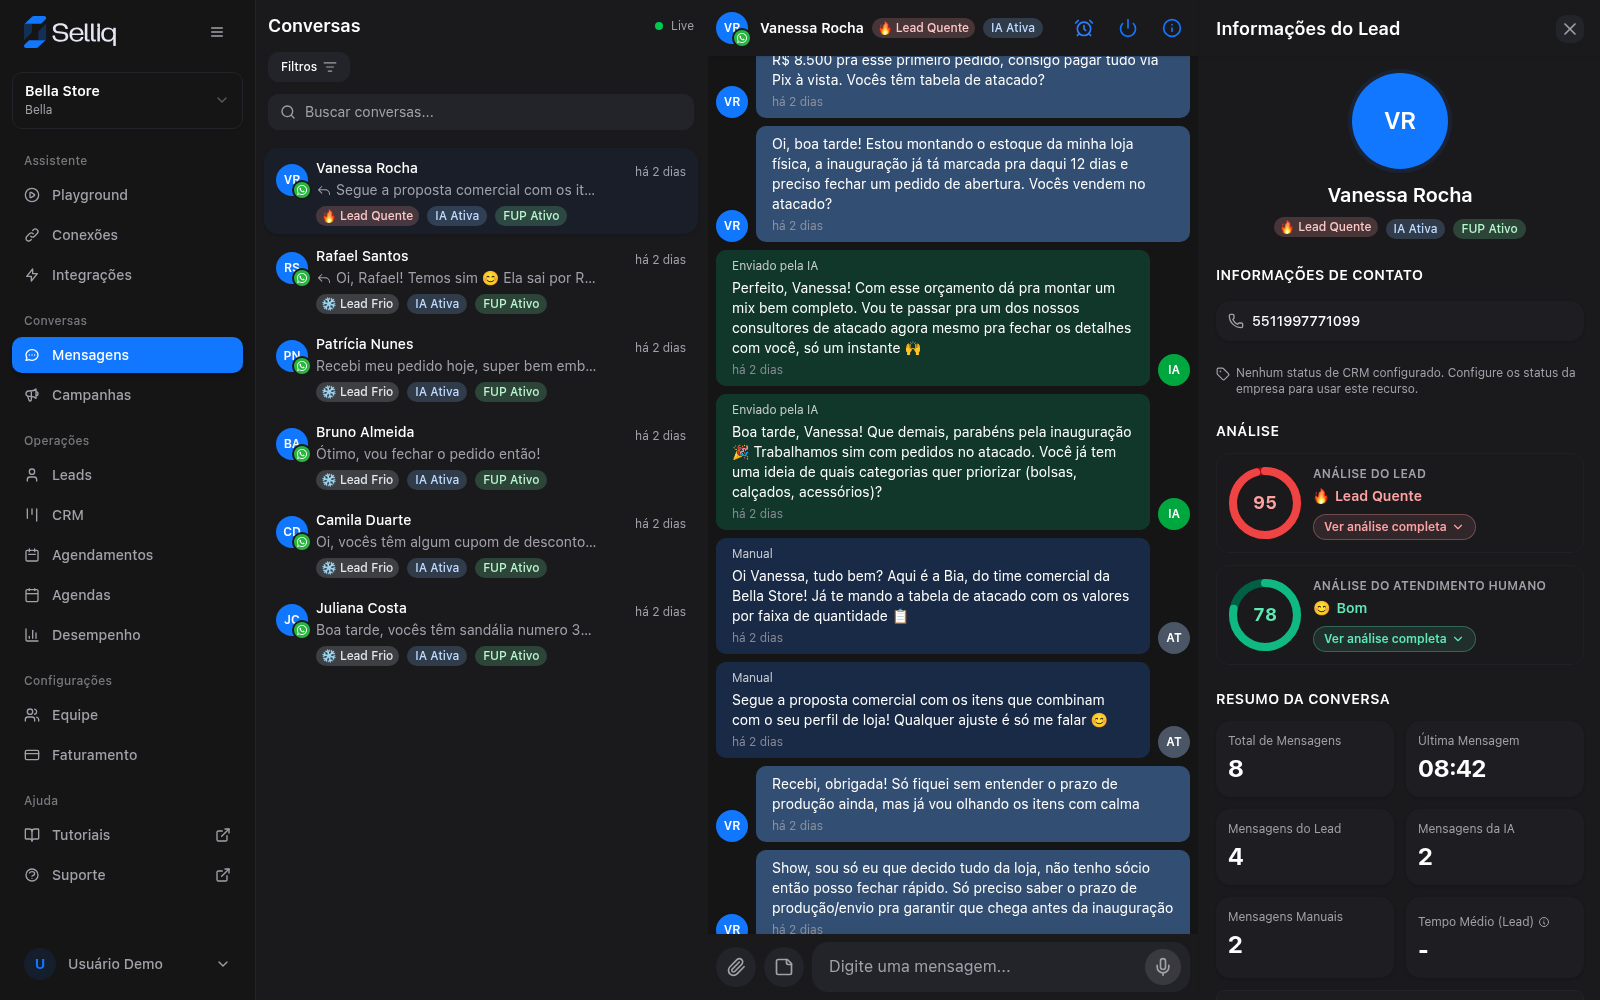Click the microphone voice message icon

(x=1163, y=967)
